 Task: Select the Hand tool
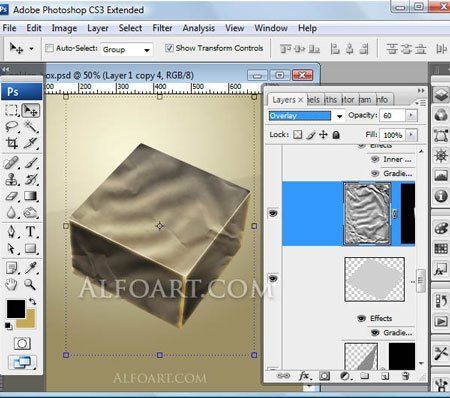(x=12, y=284)
